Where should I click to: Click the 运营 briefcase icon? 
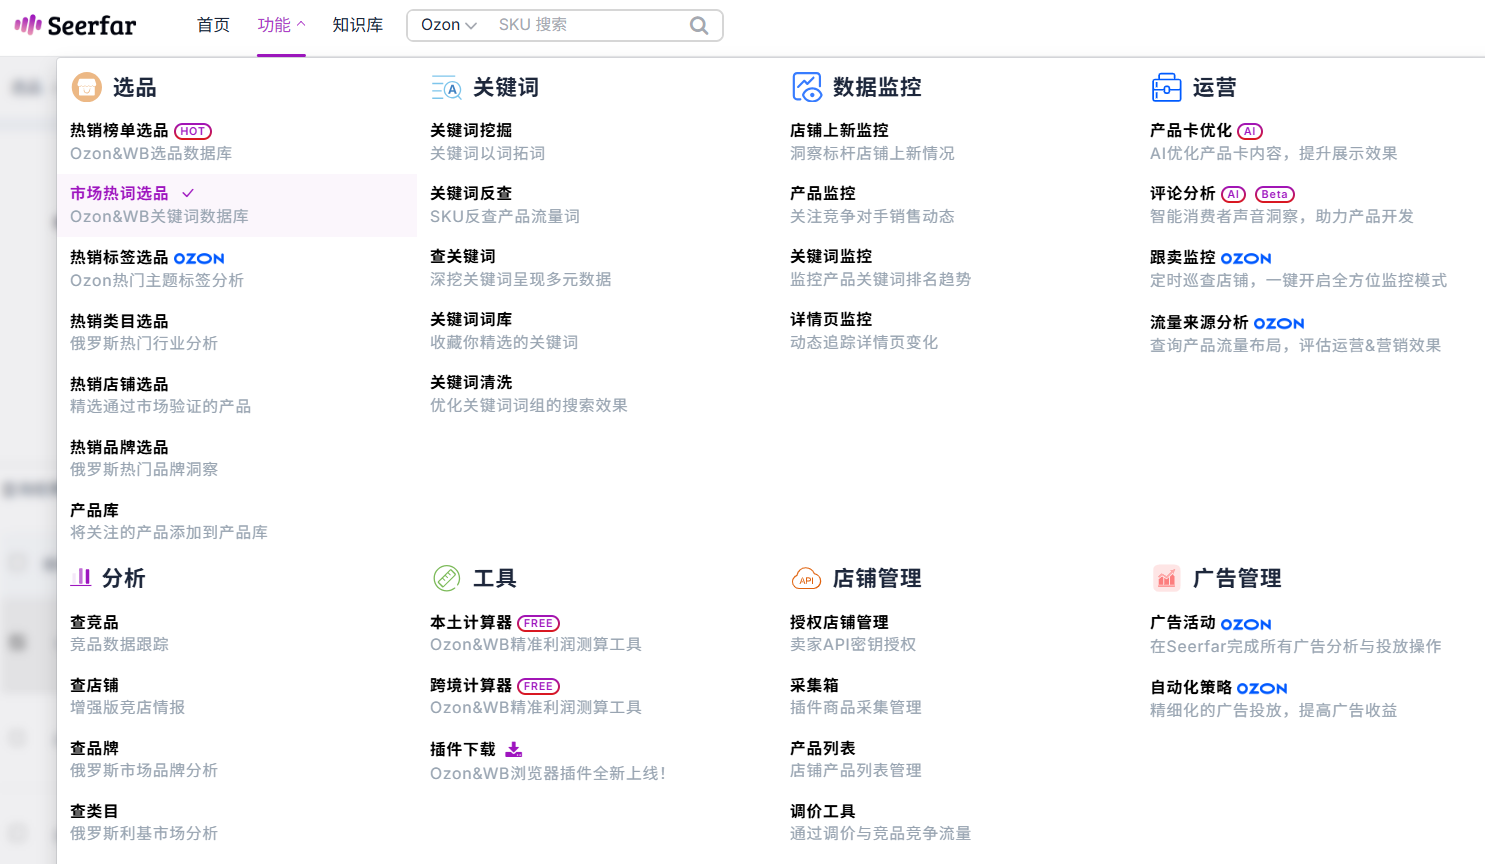[x=1166, y=88]
